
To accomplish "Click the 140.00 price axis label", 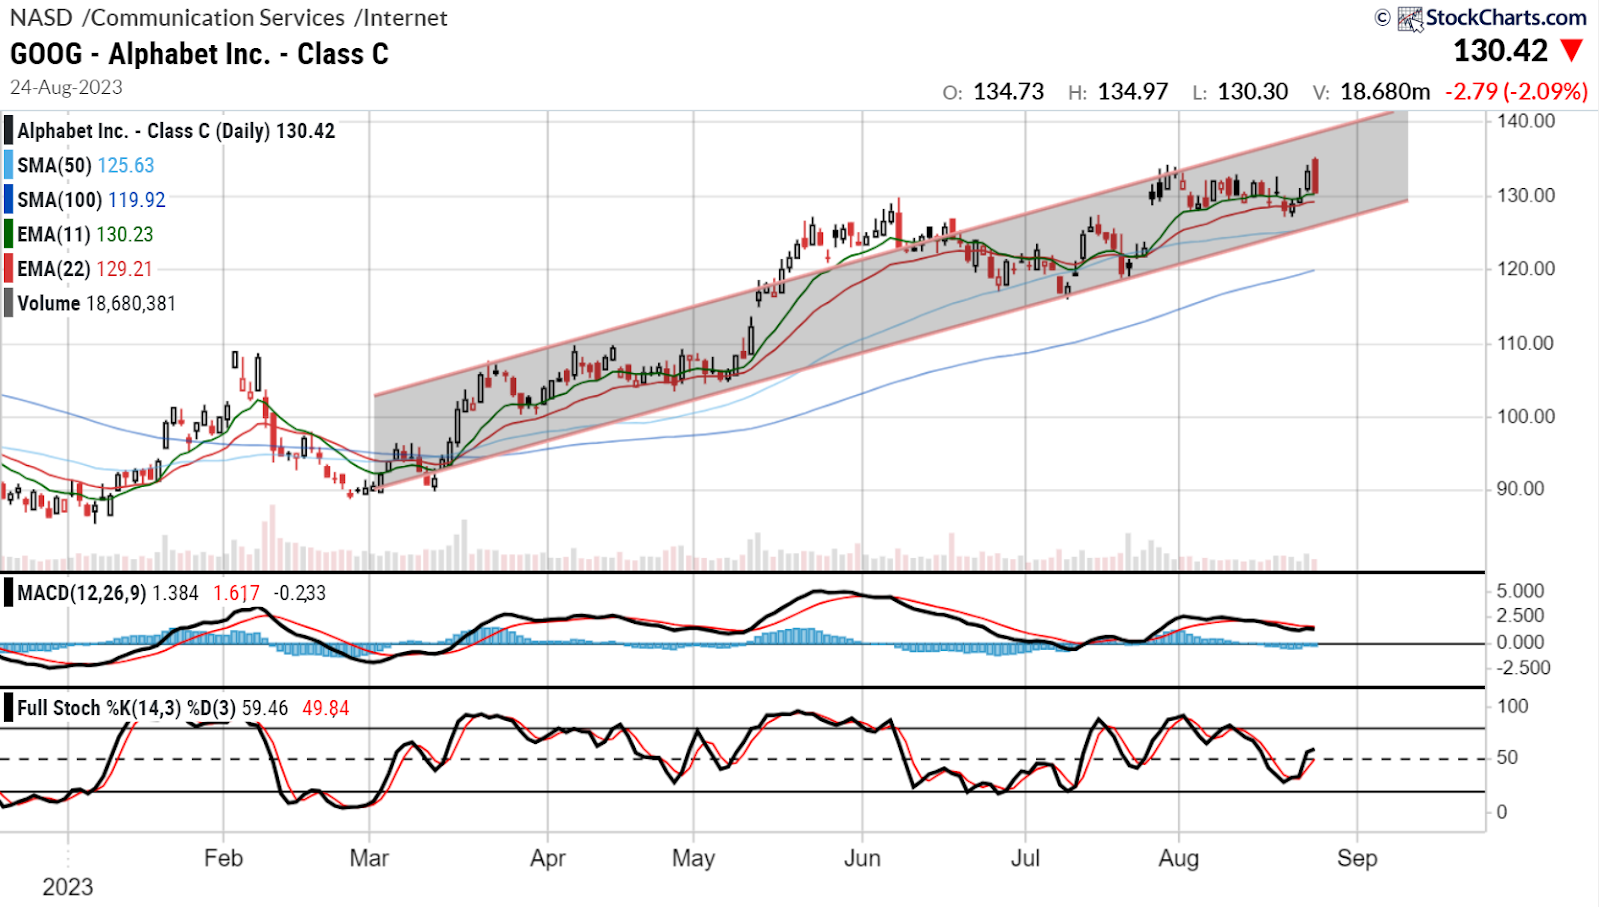I will pos(1525,121).
